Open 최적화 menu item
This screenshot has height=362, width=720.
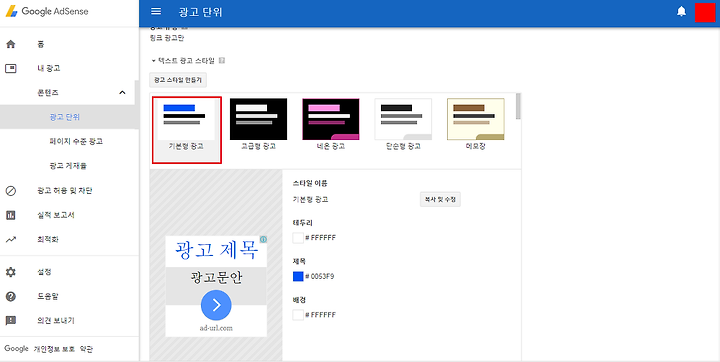coord(48,239)
